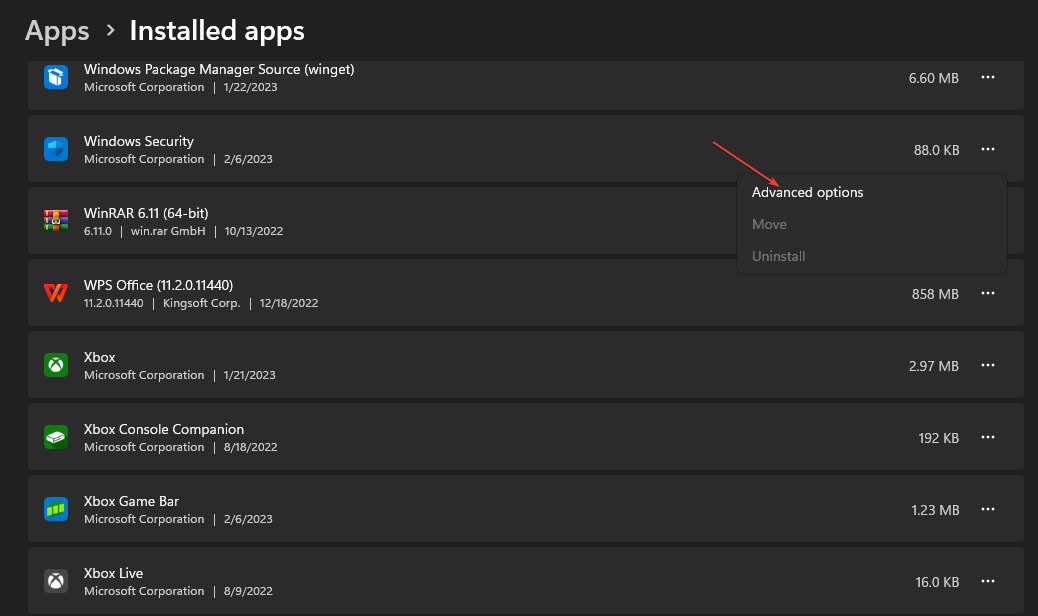Screen dimensions: 1038x616
Task: Click the 1/22/2023 install date
Action: coord(250,87)
